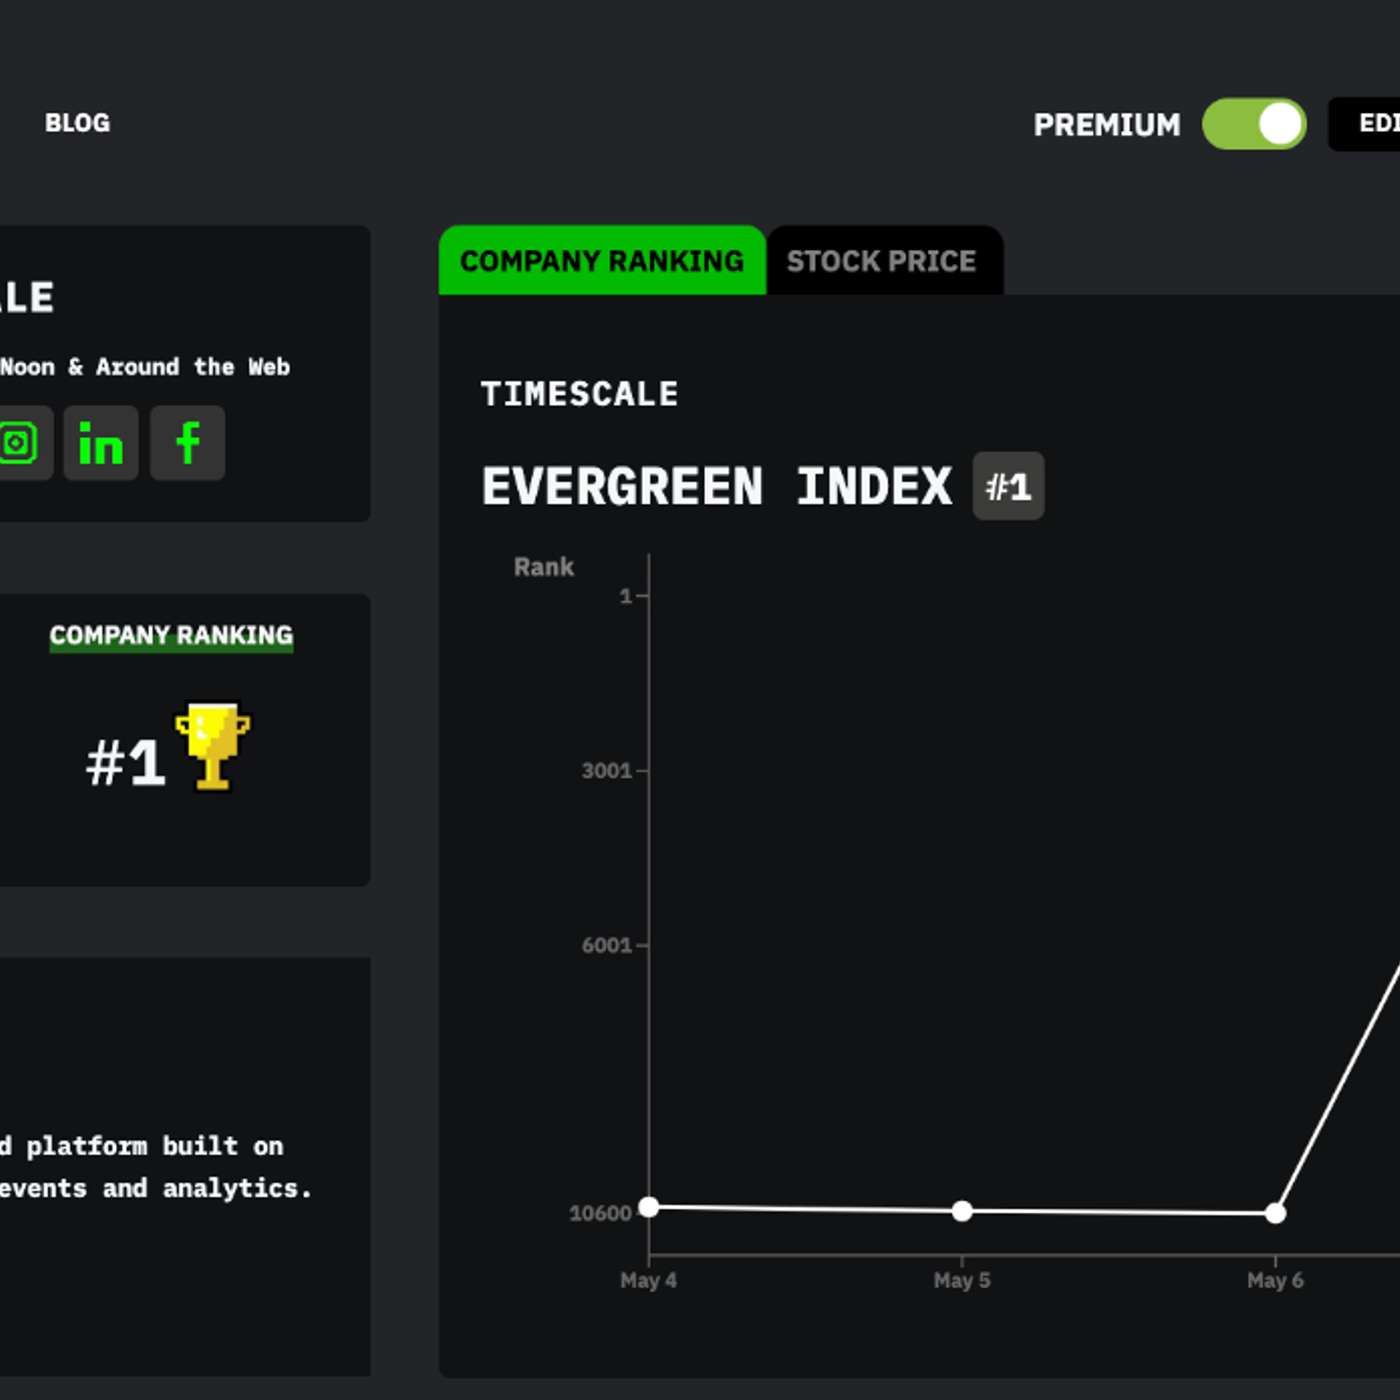Click the May 5 x-axis label
The image size is (1400, 1400).
[x=962, y=1280]
